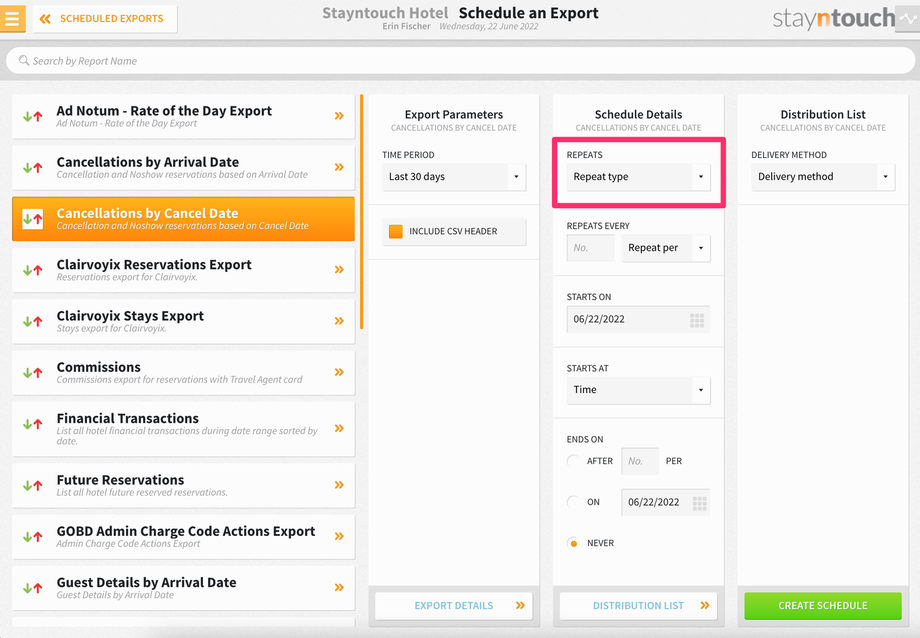Open Future Reservations chevron

pyautogui.click(x=339, y=485)
